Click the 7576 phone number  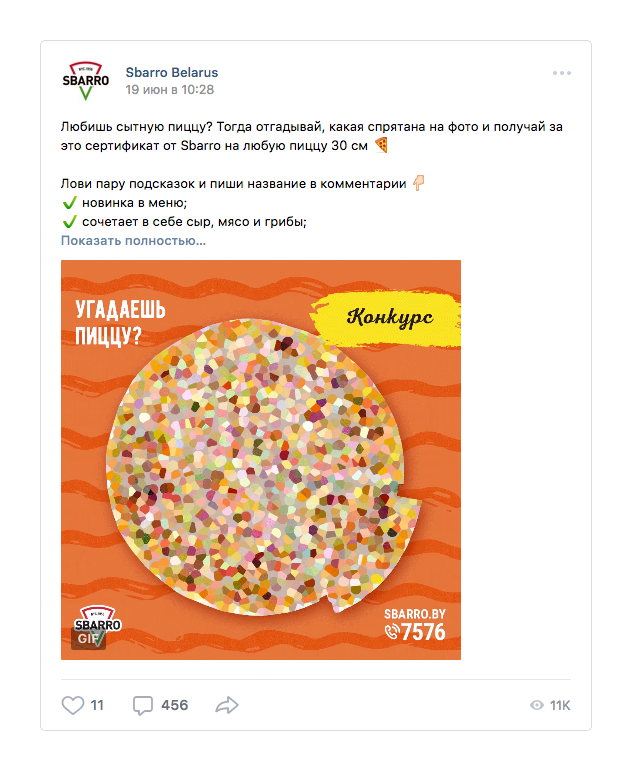tap(423, 632)
